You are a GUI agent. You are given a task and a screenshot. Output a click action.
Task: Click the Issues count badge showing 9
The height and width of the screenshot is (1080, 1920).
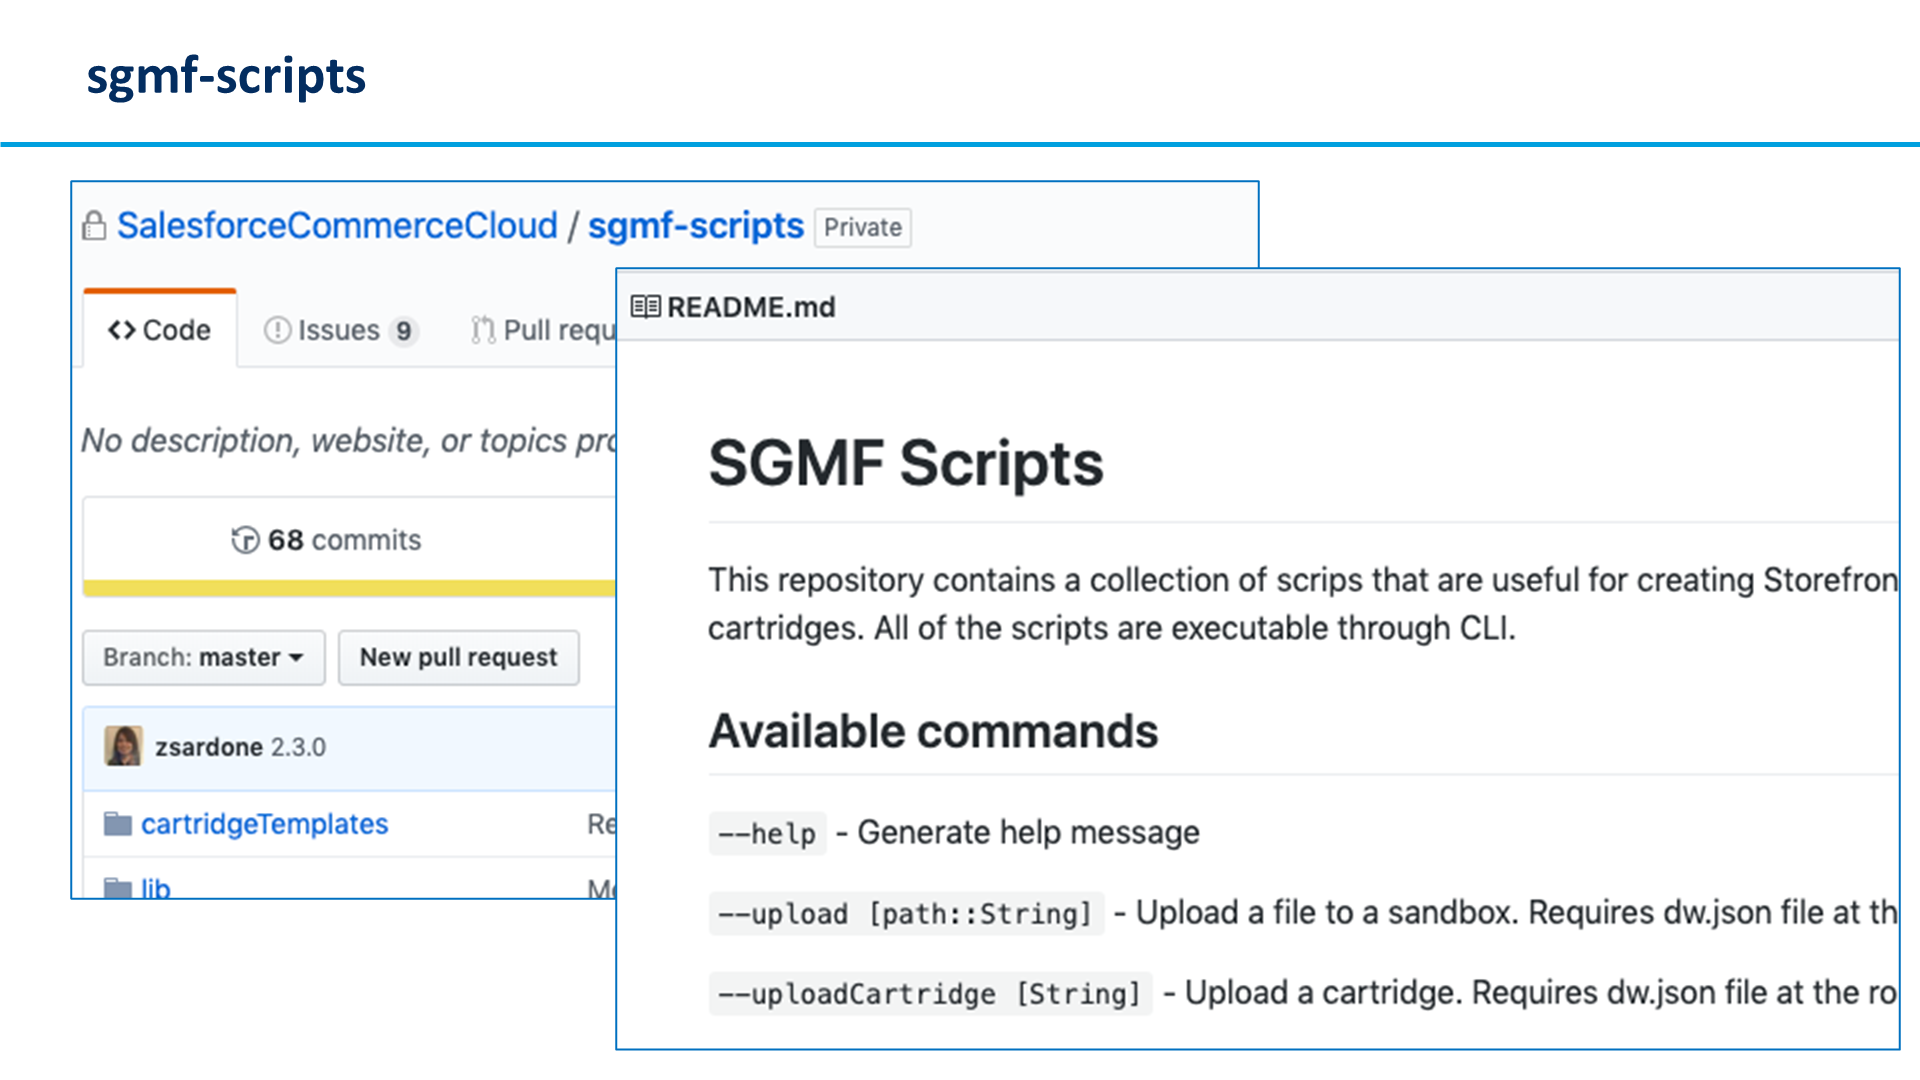tap(403, 331)
